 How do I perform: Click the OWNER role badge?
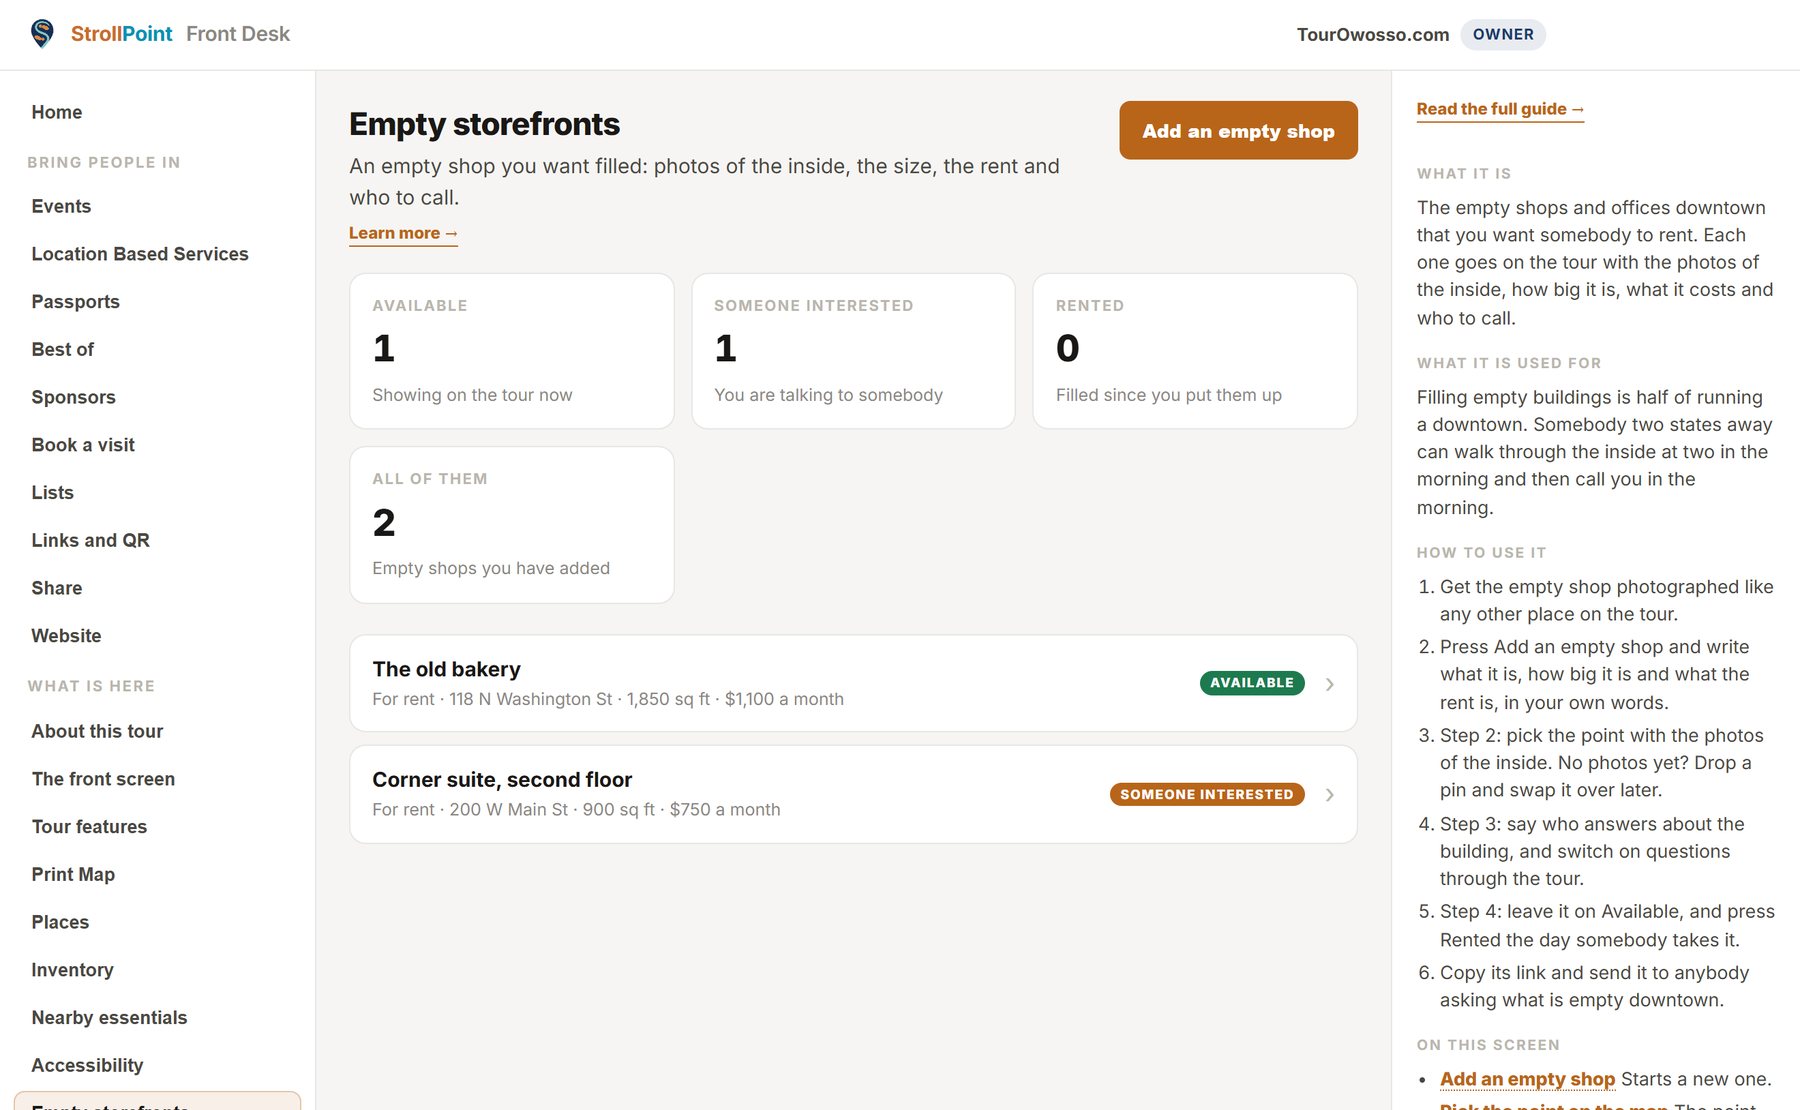click(x=1503, y=34)
